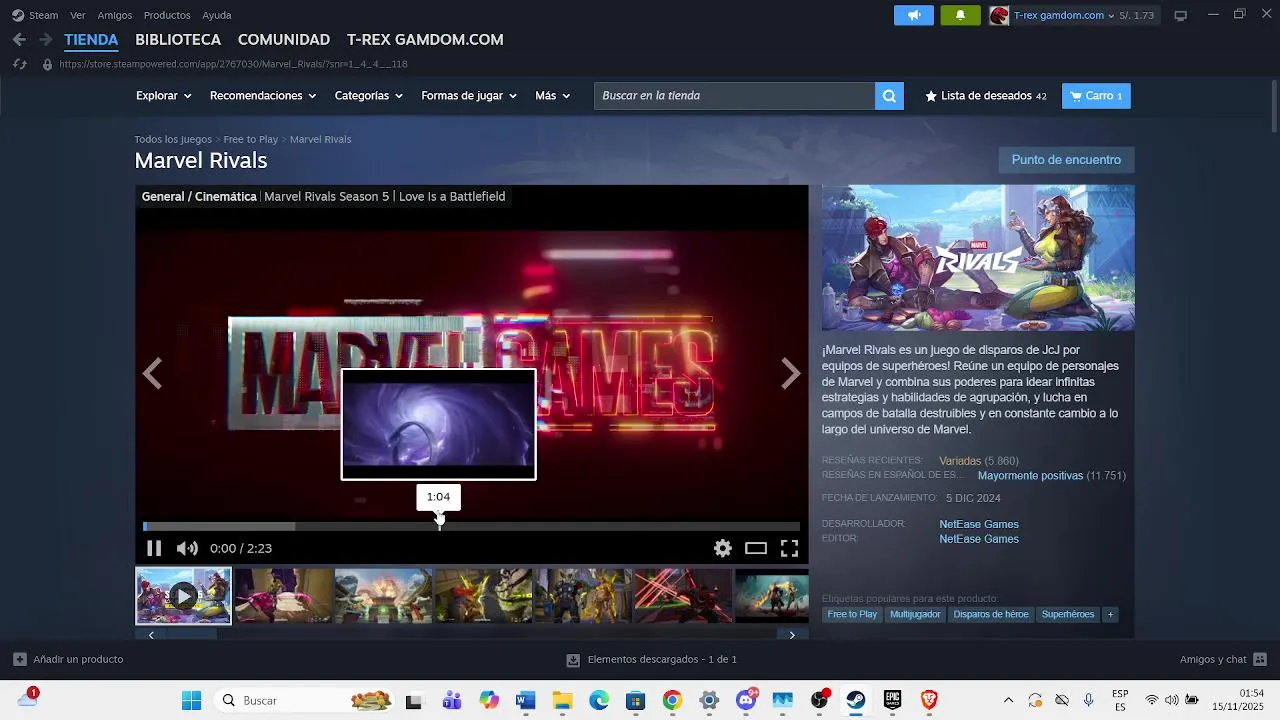This screenshot has width=1280, height=720.
Task: Expand the Categorías dropdown
Action: point(369,96)
